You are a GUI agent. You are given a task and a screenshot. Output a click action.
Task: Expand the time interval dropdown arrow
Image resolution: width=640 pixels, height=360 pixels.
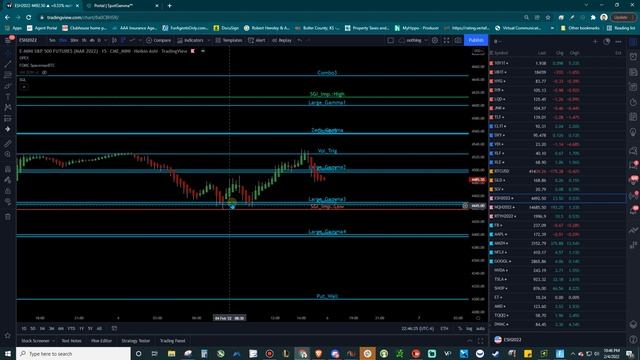click(105, 40)
